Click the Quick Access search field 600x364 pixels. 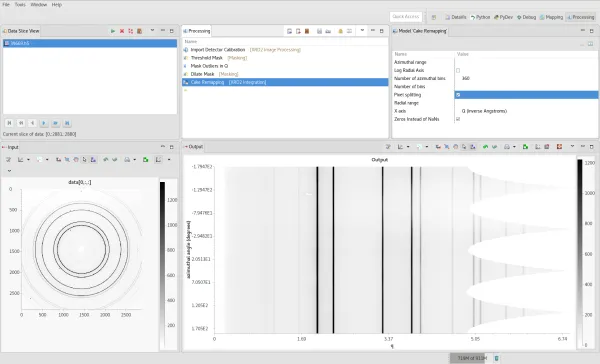click(x=406, y=16)
